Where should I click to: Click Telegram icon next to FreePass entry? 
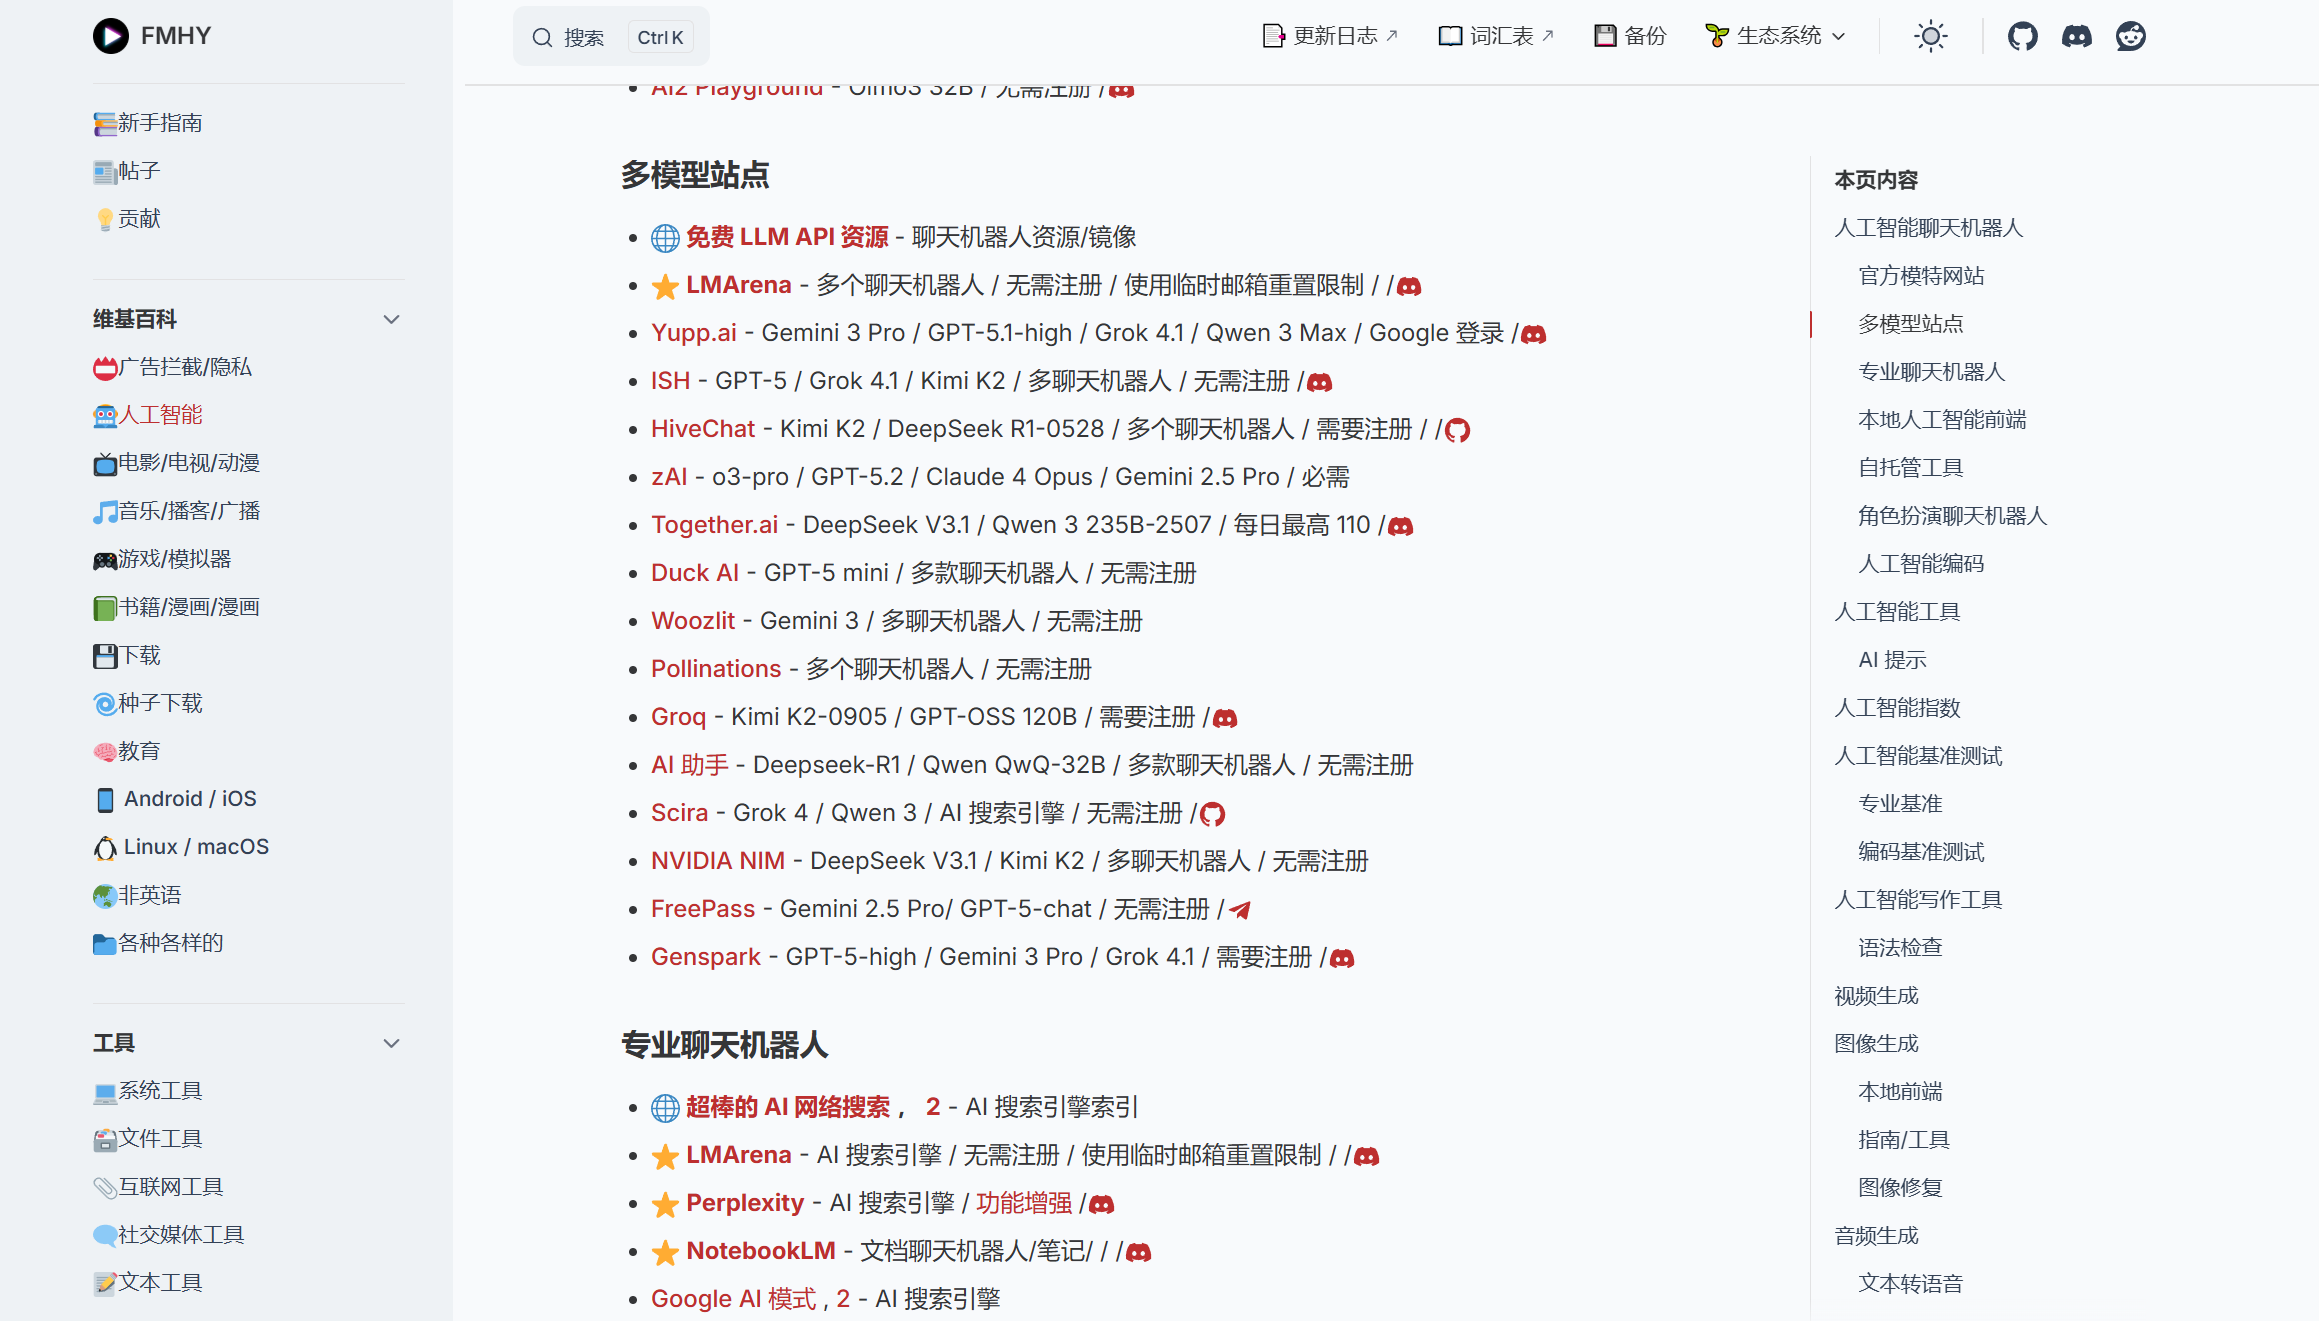point(1240,910)
